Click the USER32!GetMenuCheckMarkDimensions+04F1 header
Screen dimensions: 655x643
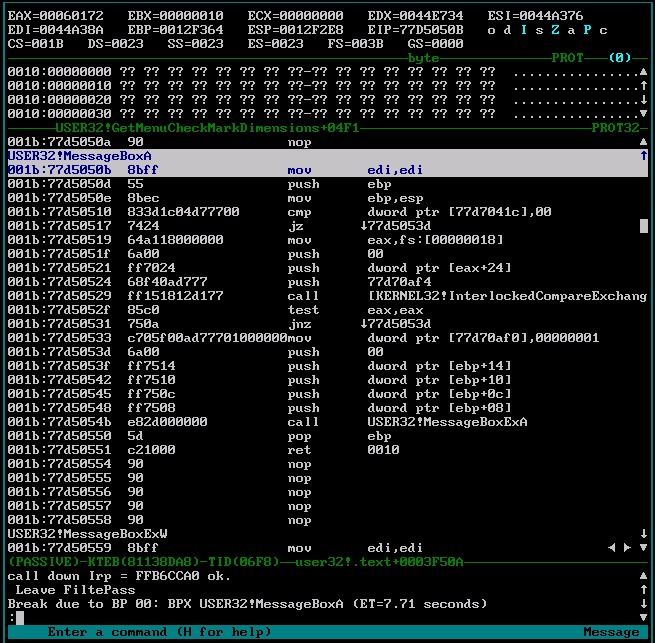coord(207,128)
